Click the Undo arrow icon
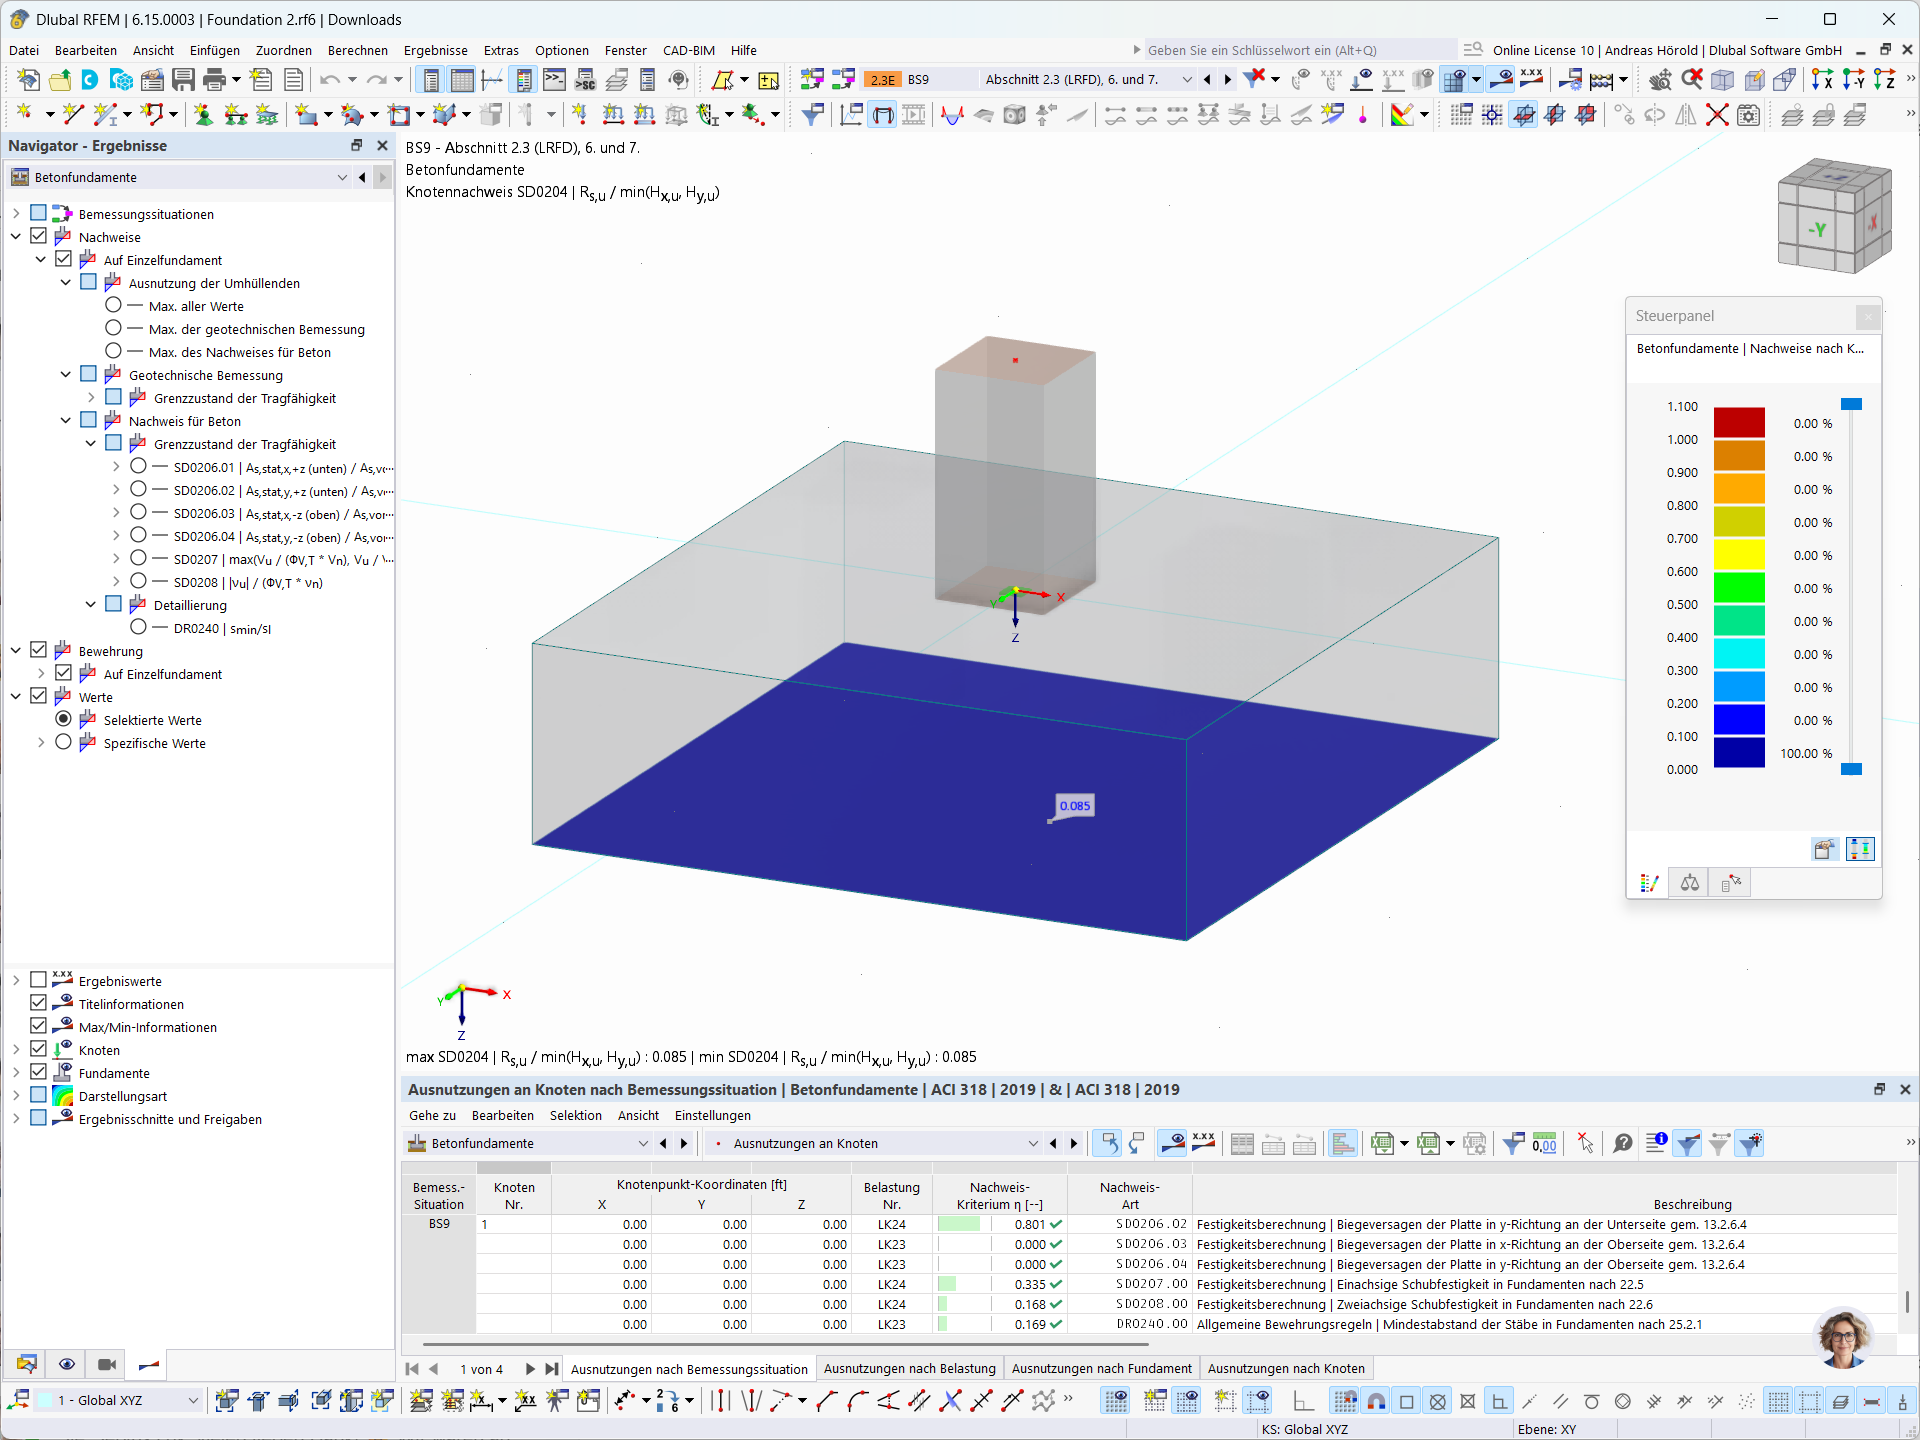1920x1440 pixels. point(330,80)
